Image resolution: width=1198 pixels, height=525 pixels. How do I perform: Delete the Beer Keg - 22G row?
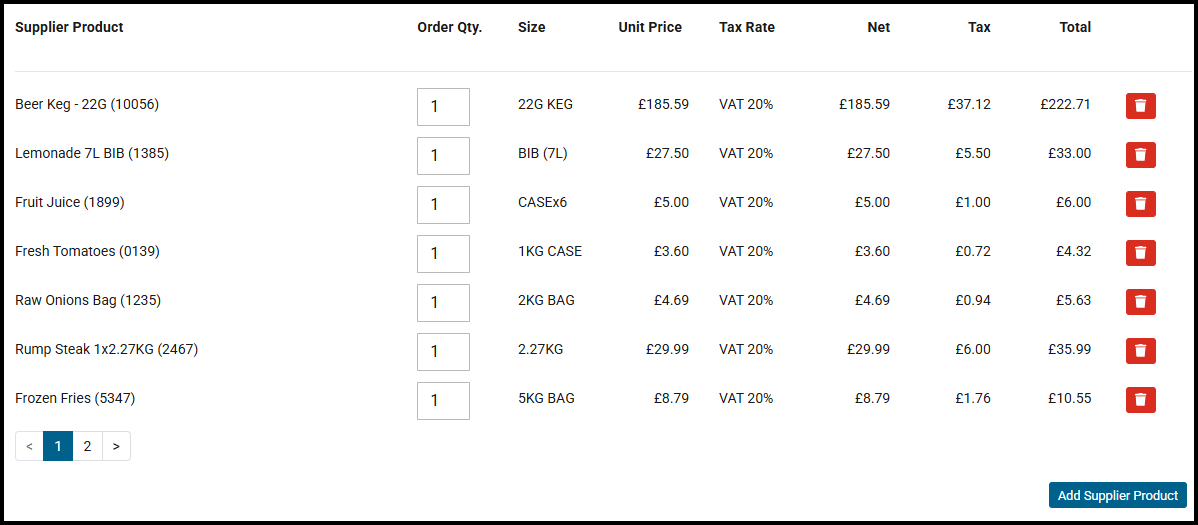(x=1140, y=106)
